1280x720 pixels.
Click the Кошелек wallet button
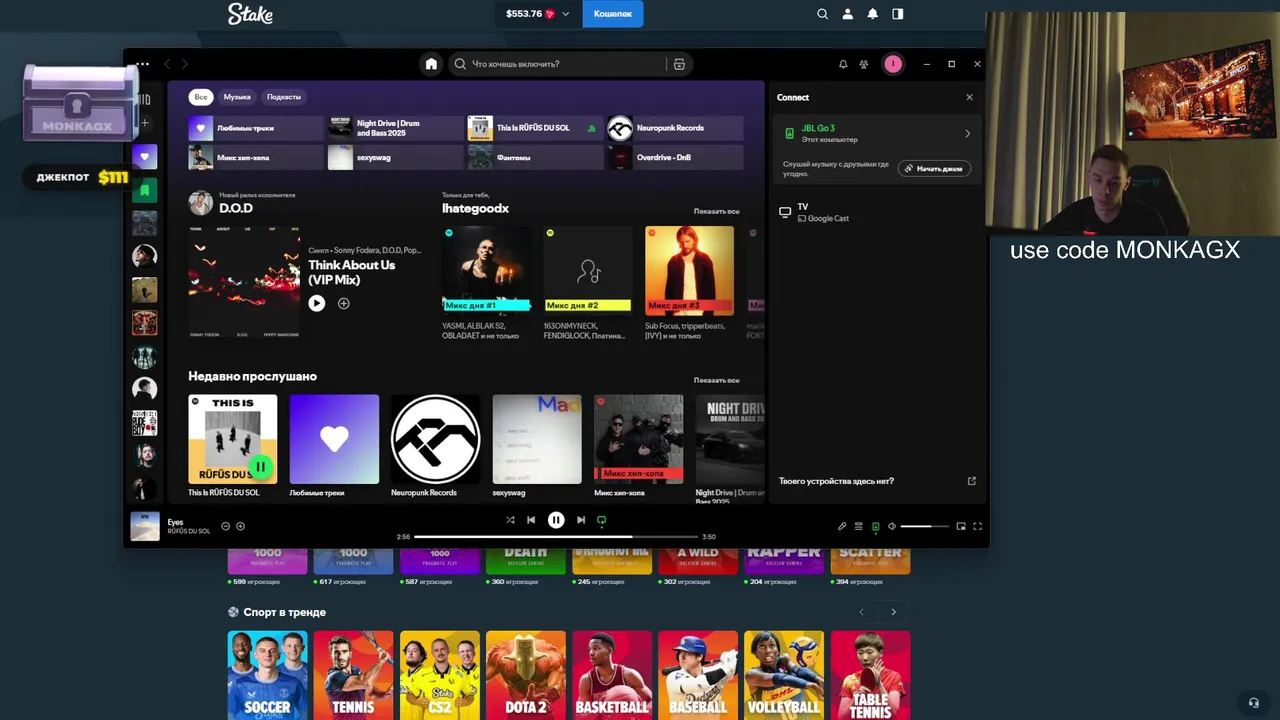coord(613,14)
